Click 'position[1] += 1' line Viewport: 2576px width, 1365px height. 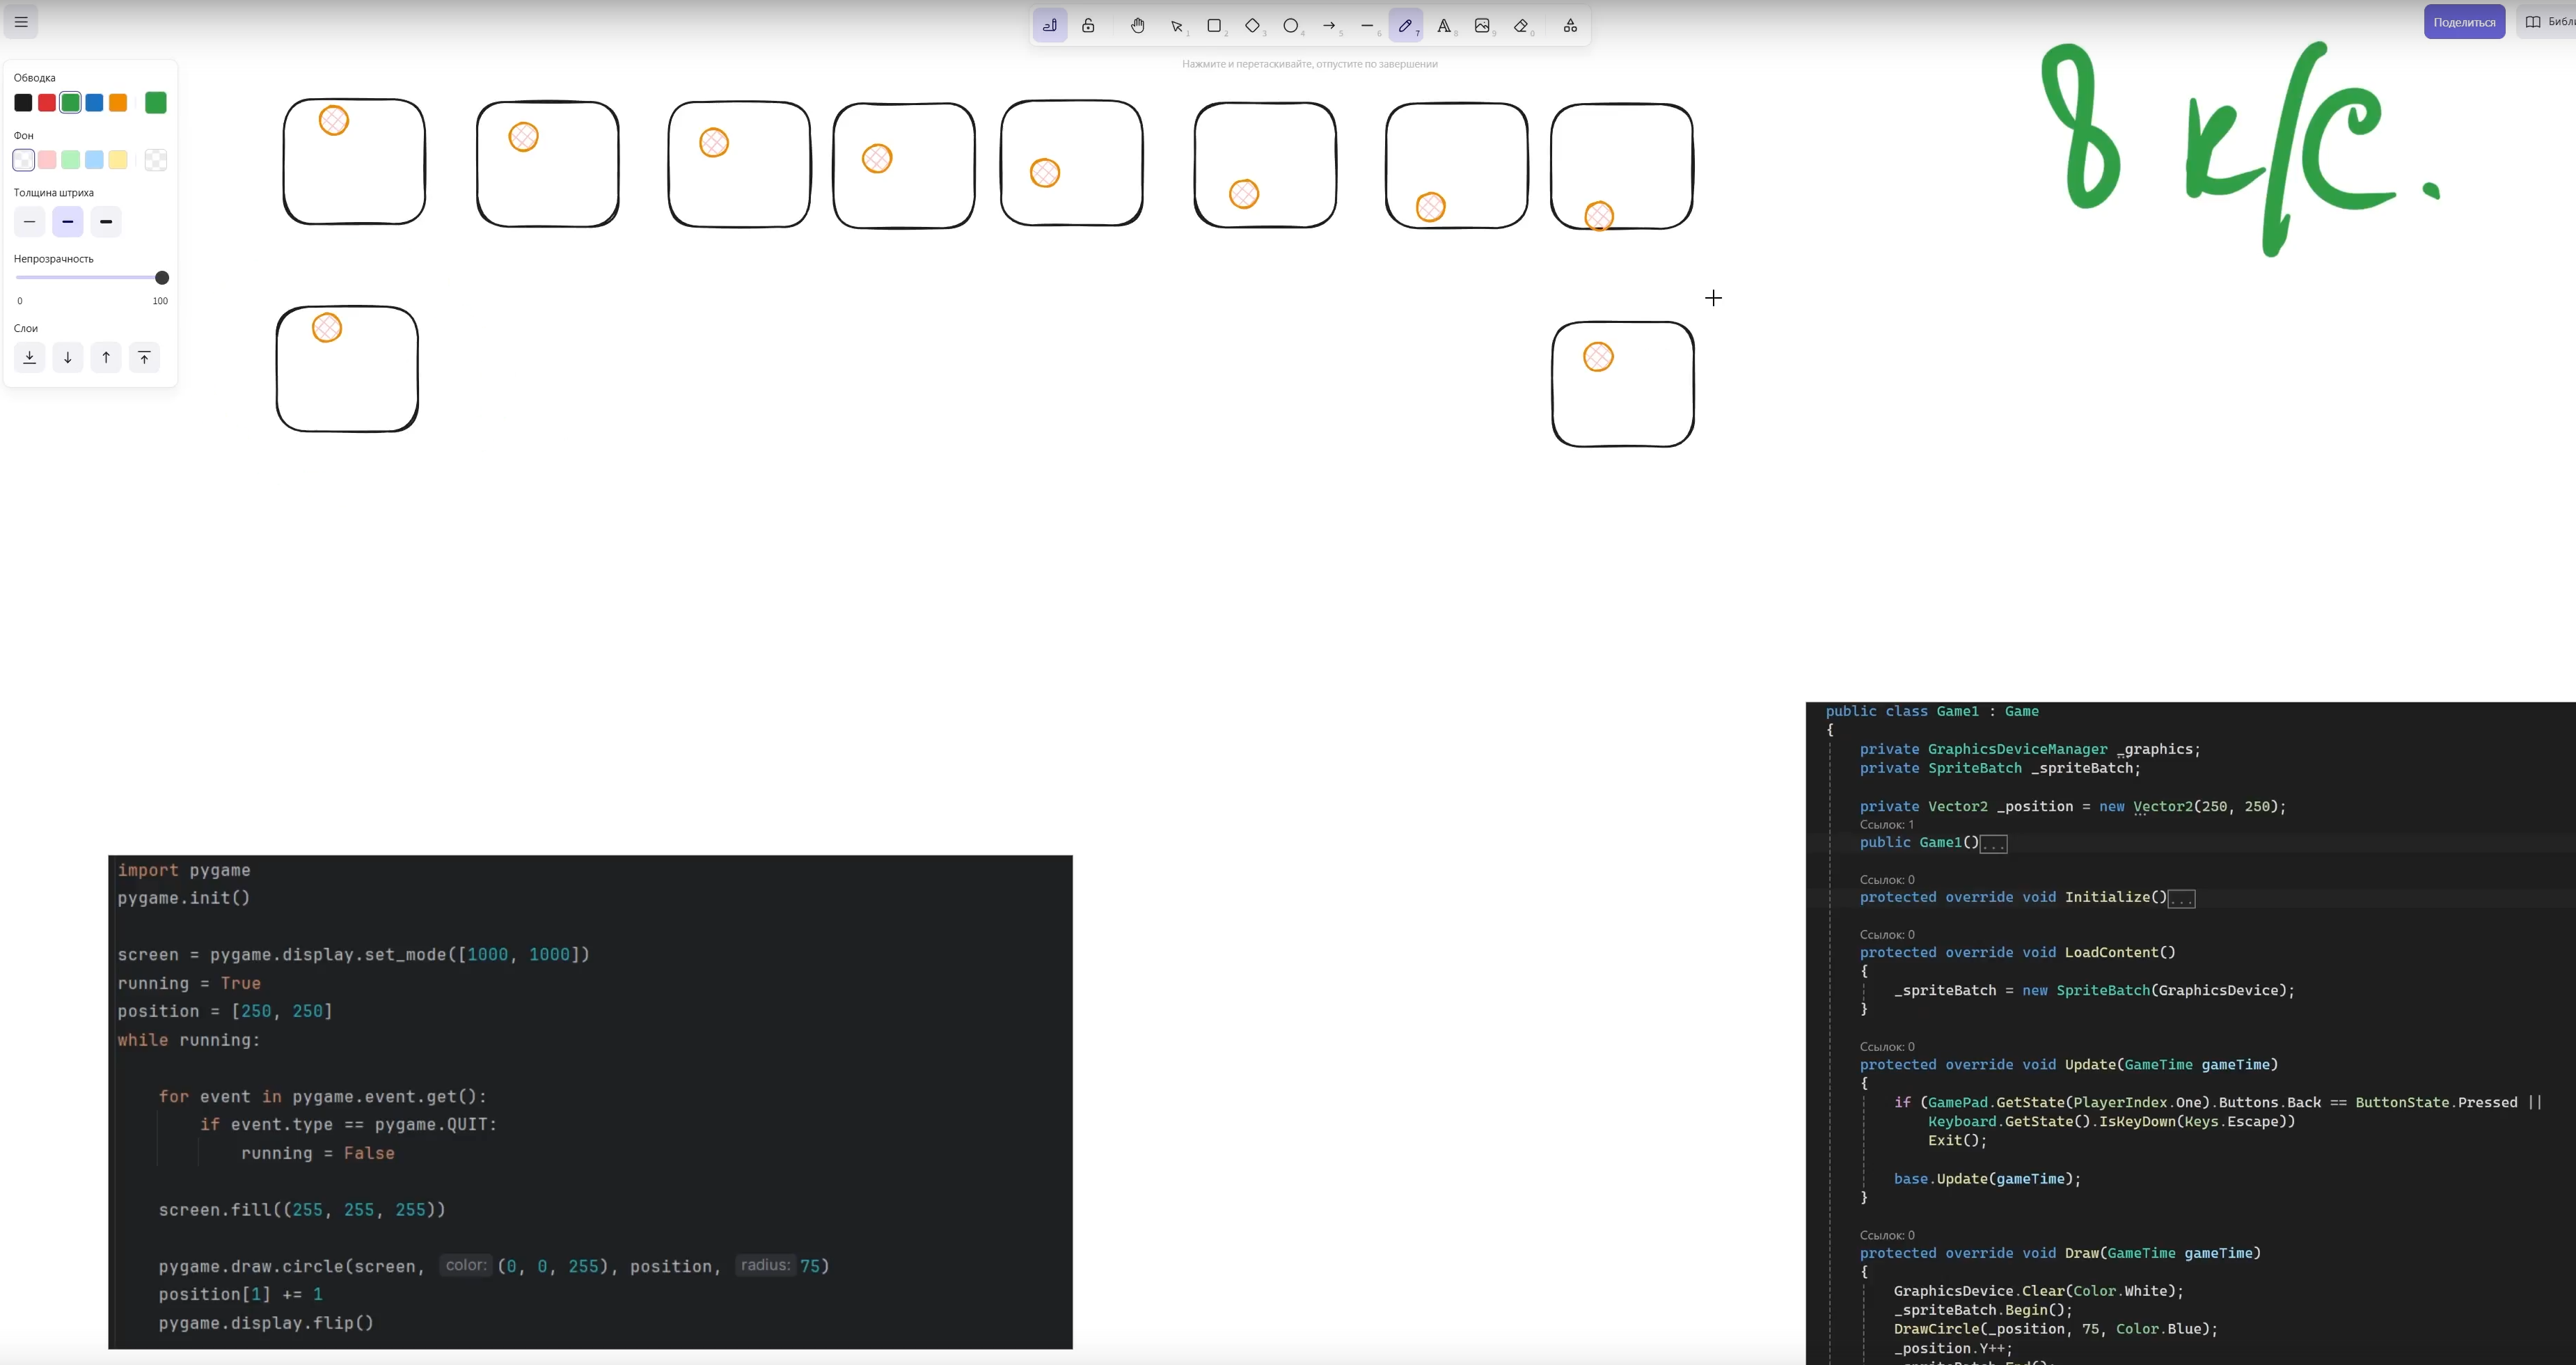click(240, 1294)
